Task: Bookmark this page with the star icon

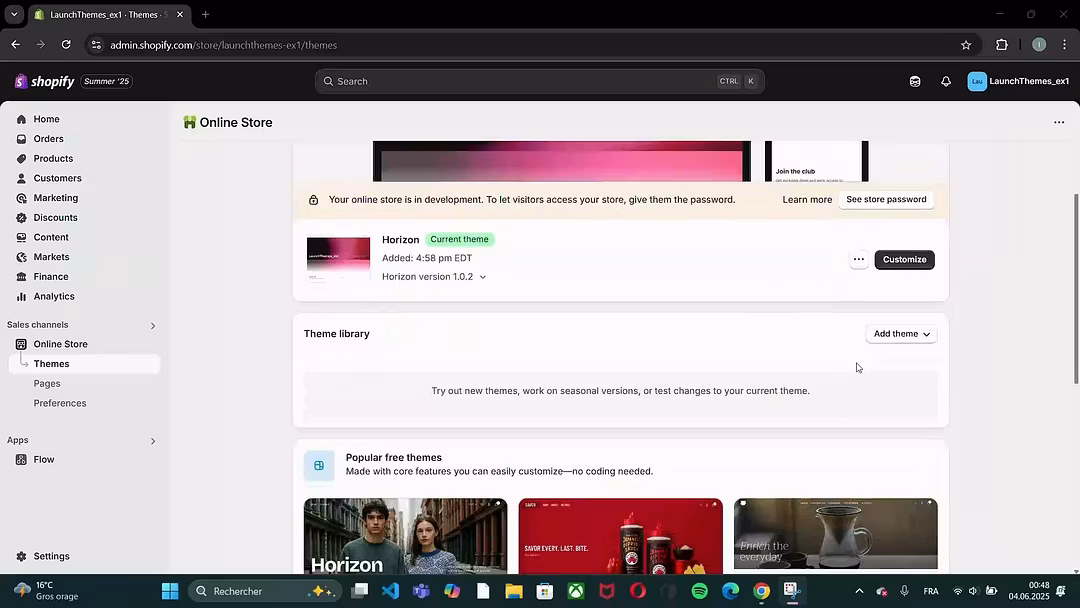Action: click(x=966, y=45)
